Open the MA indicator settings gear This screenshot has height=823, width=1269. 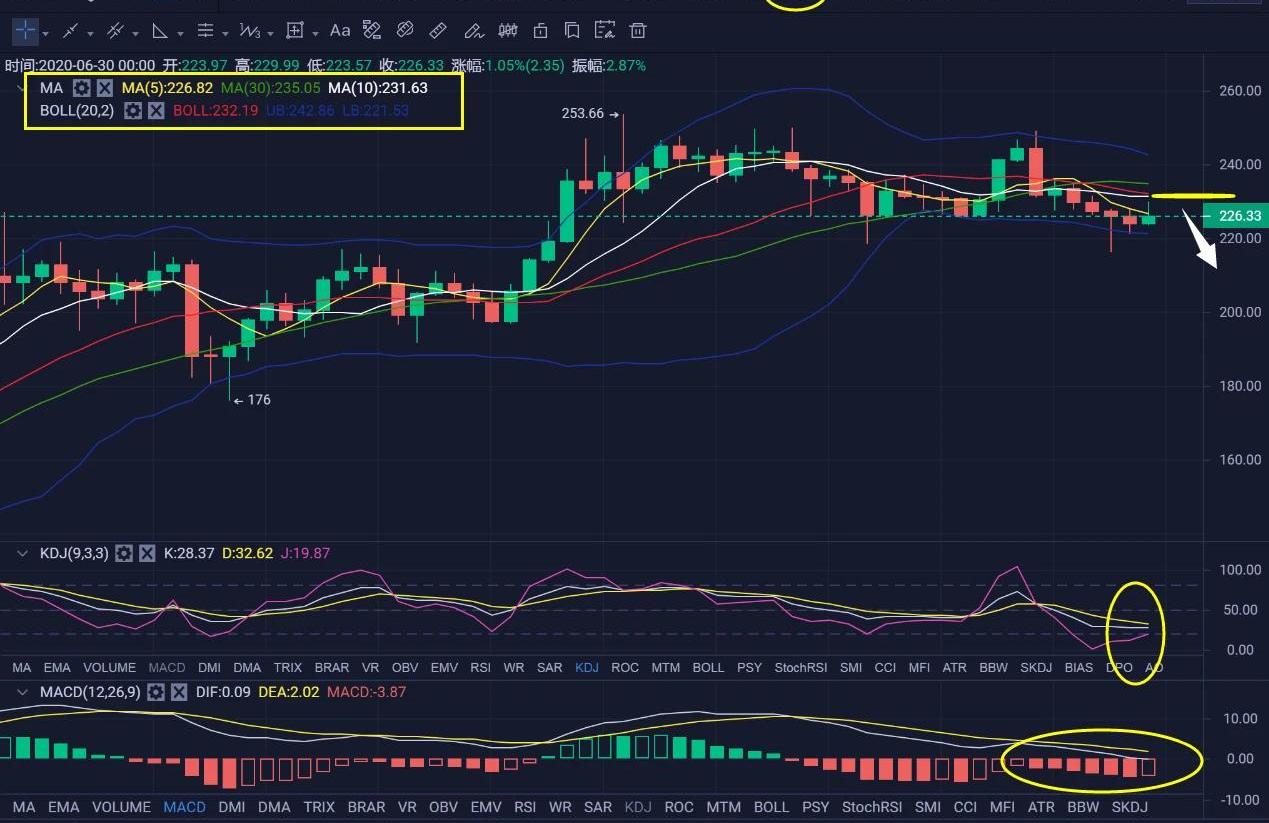(82, 88)
